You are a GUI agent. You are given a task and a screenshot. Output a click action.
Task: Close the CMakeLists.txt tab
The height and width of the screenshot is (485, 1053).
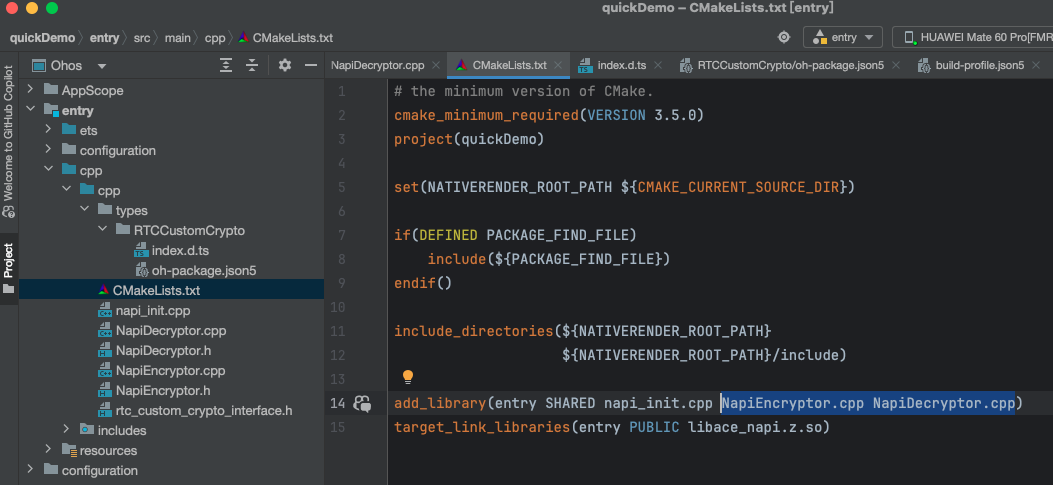[x=557, y=65]
